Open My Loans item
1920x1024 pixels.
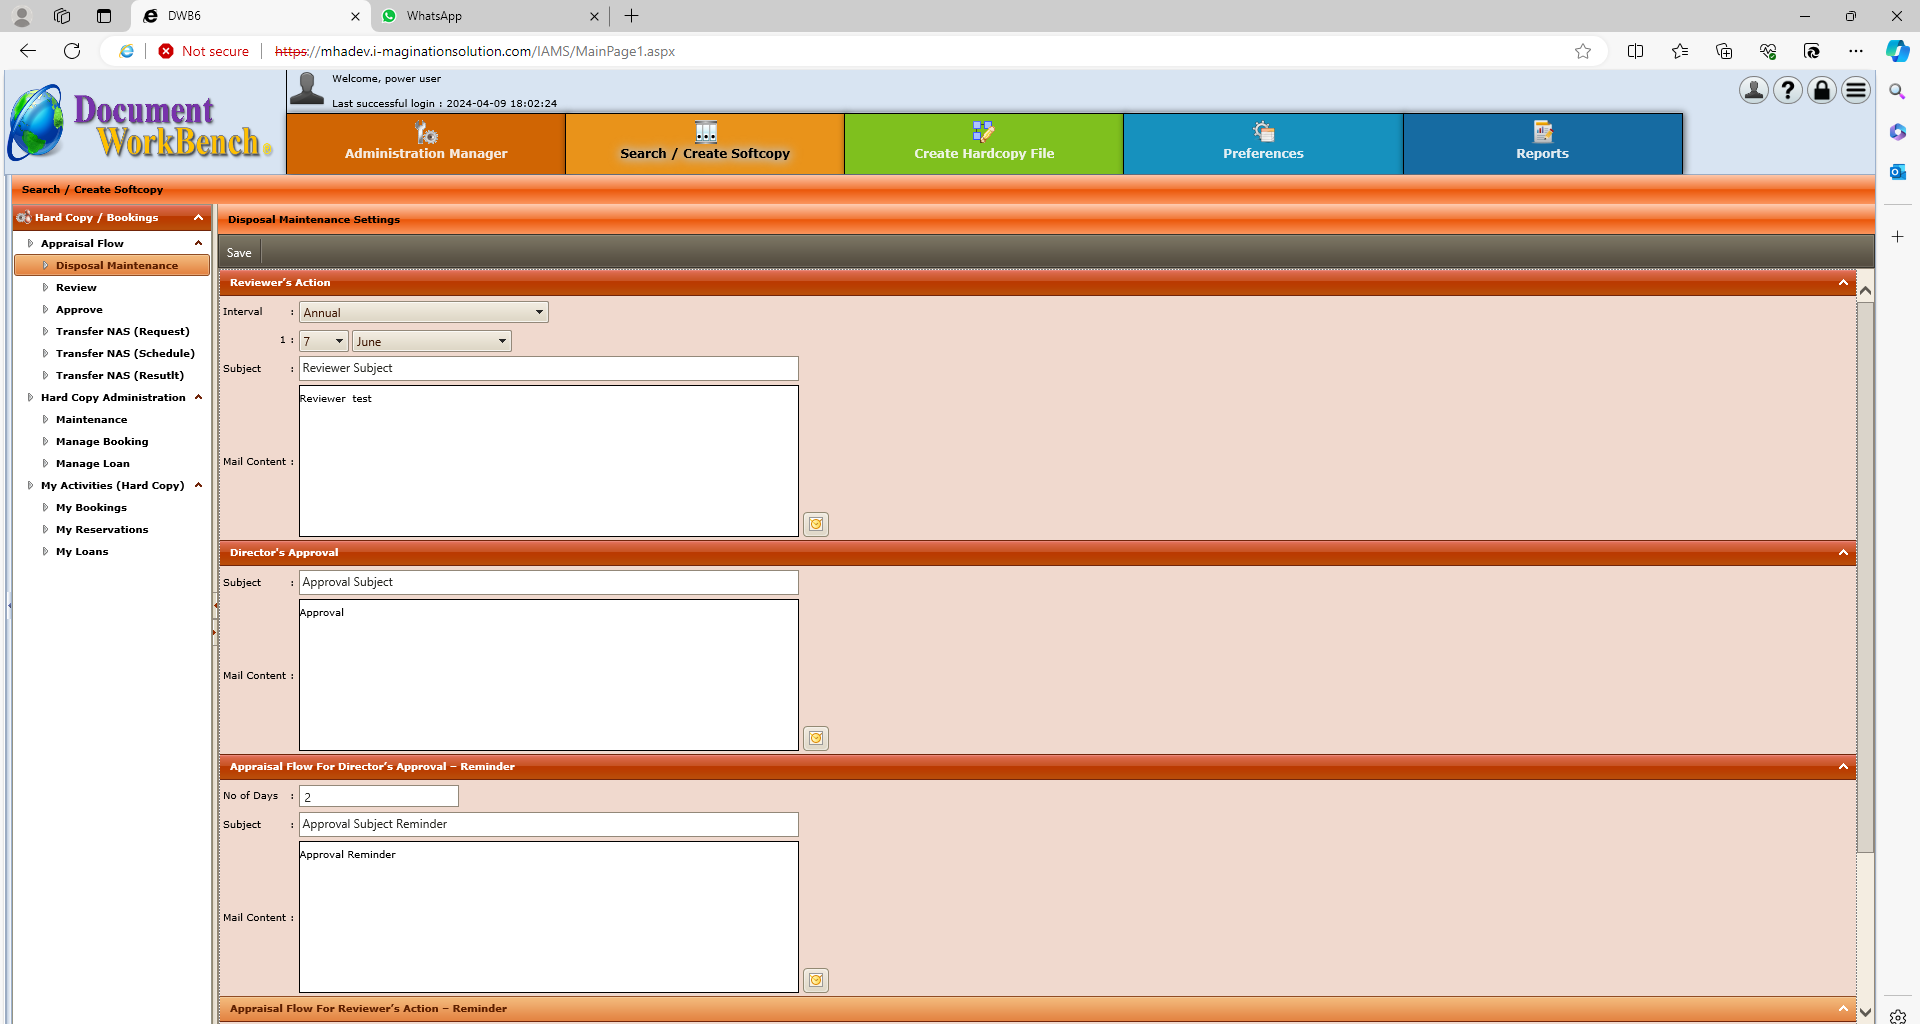(x=82, y=551)
